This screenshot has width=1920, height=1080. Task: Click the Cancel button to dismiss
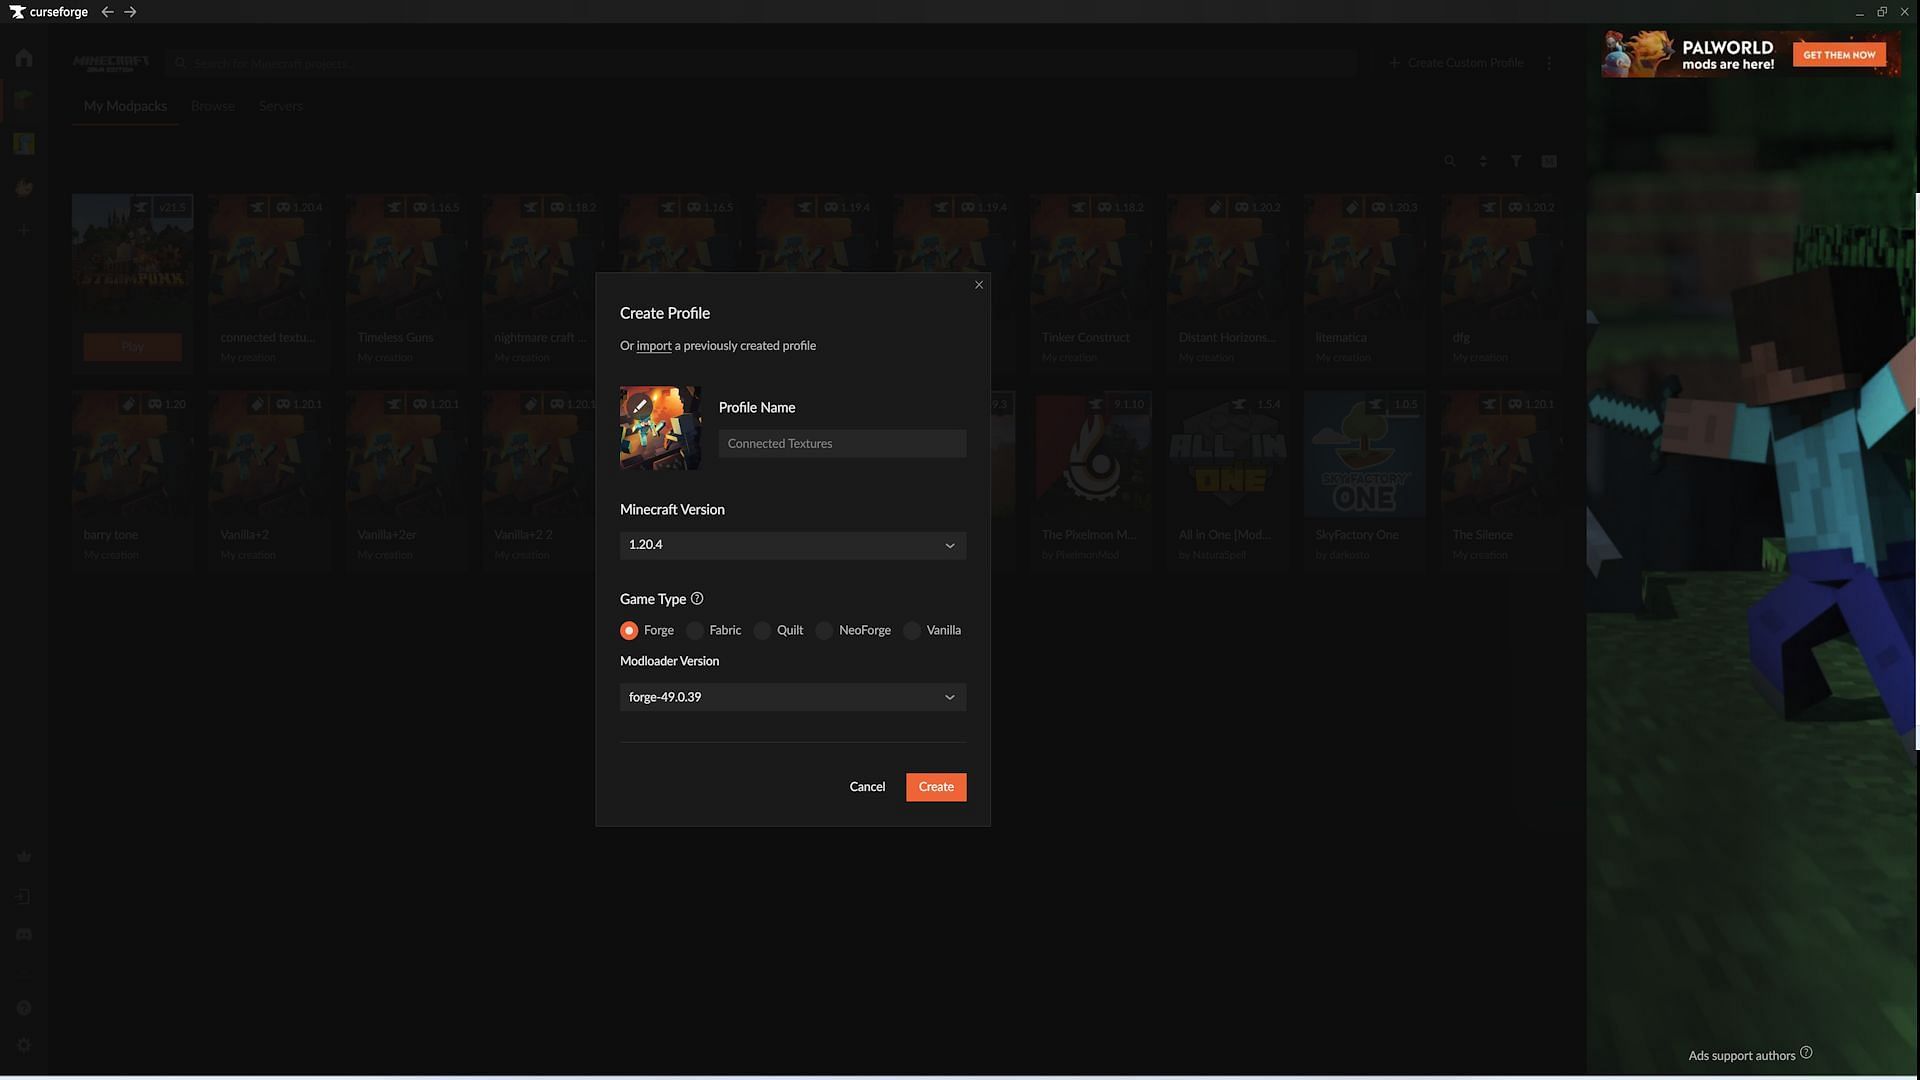click(866, 786)
